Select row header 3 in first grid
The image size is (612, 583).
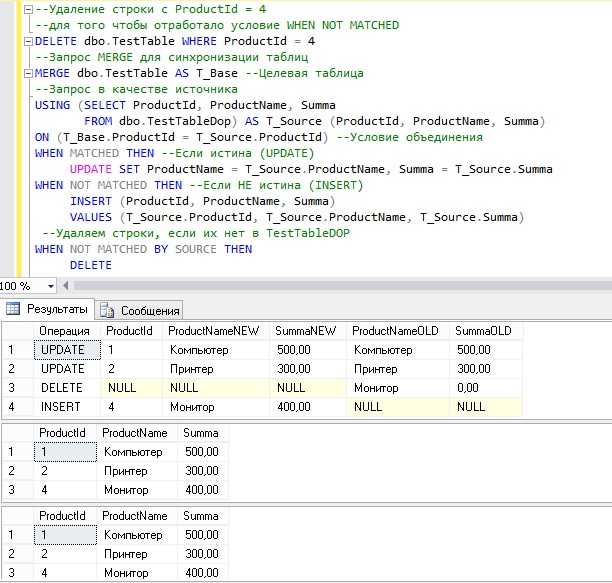coord(17,388)
